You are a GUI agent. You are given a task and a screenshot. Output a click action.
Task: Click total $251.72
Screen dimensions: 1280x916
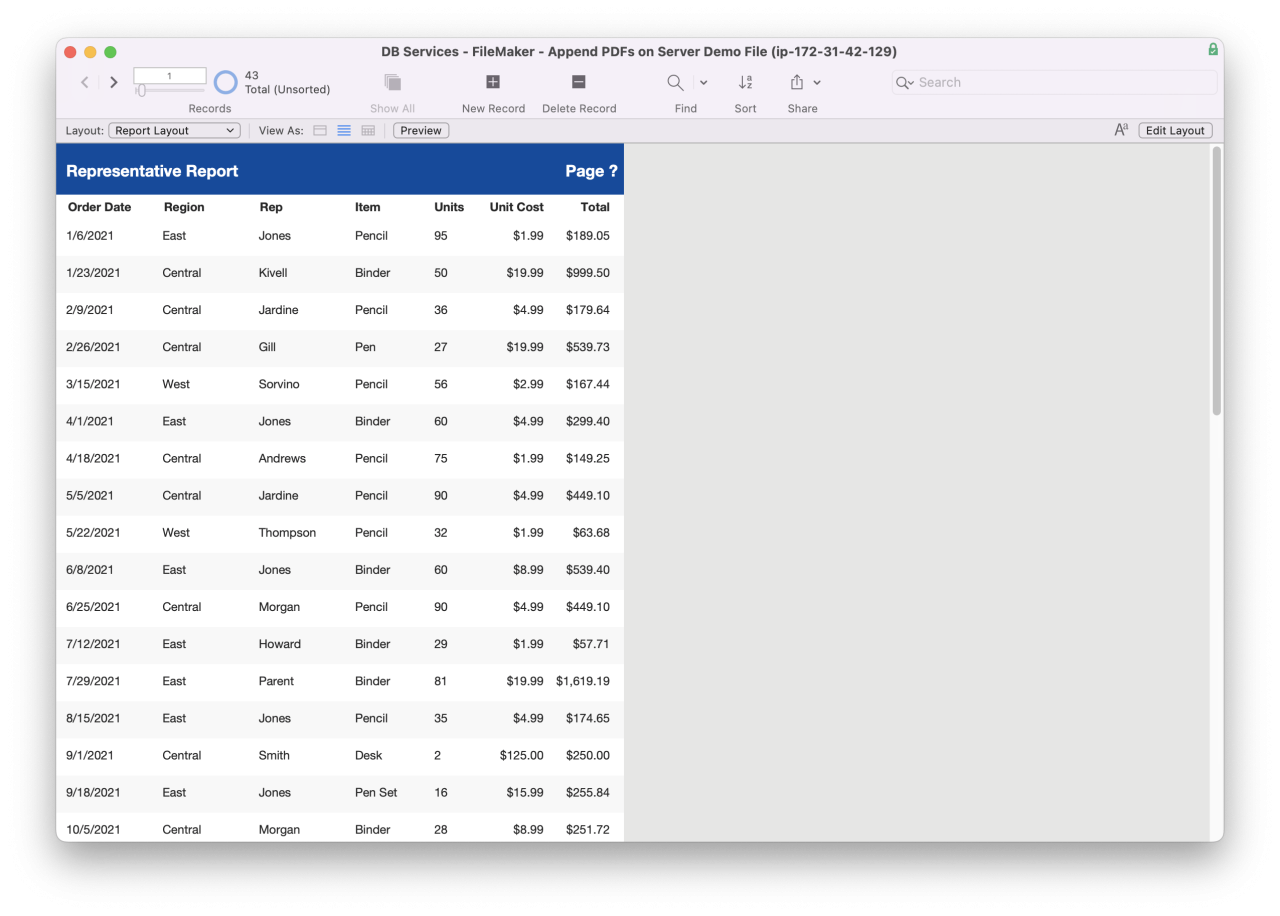587,829
